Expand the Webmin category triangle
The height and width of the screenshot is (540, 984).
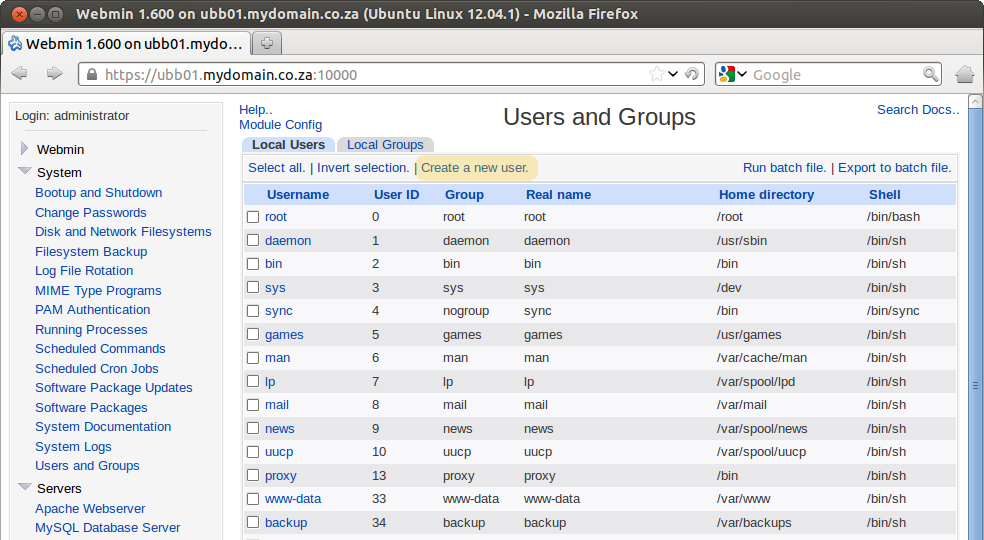[x=24, y=148]
